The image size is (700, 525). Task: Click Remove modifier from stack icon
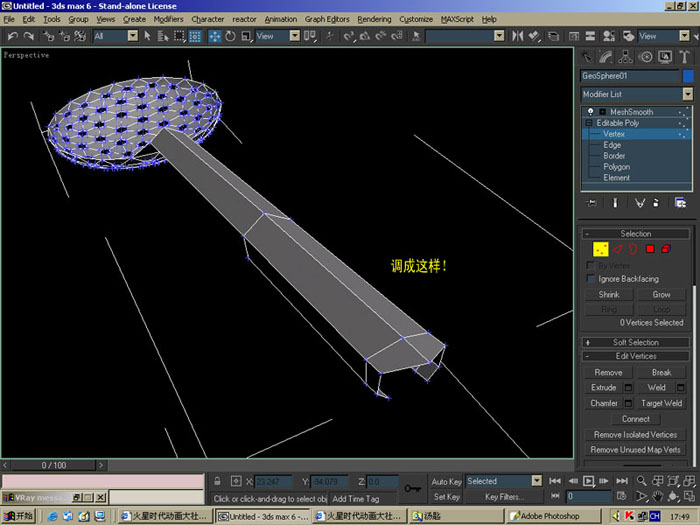coord(656,203)
